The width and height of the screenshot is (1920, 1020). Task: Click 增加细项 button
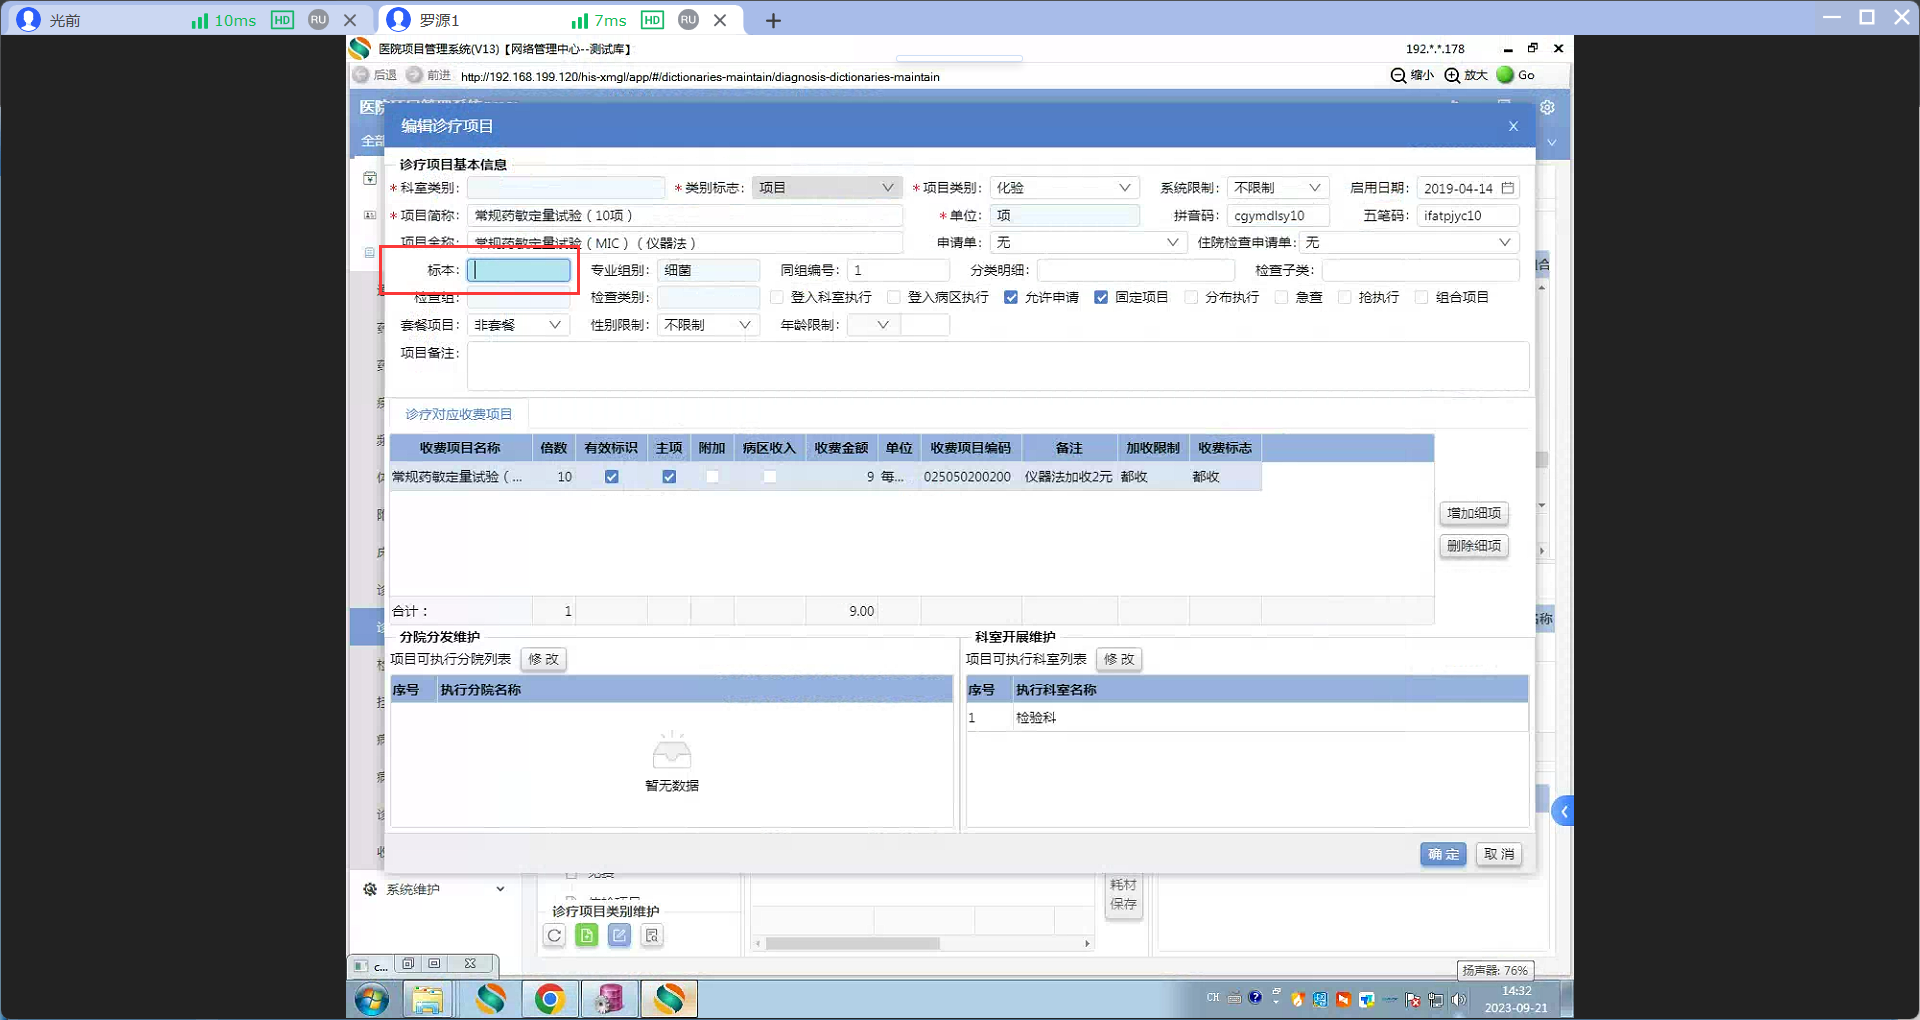click(1474, 513)
